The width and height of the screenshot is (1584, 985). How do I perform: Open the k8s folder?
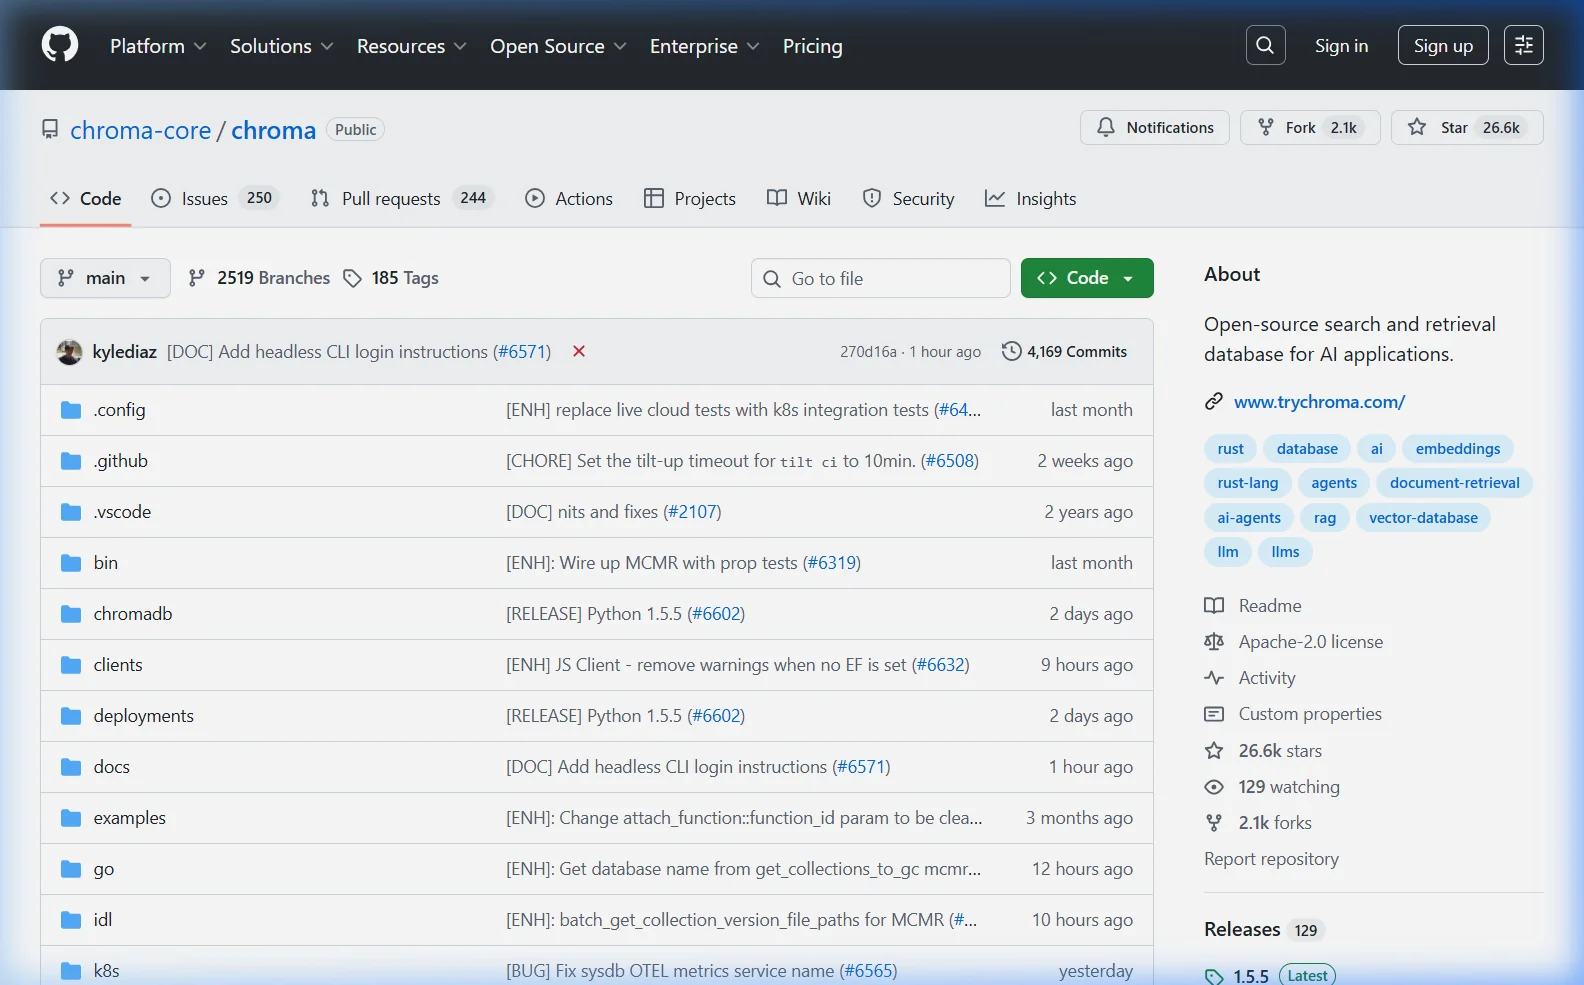click(x=106, y=971)
